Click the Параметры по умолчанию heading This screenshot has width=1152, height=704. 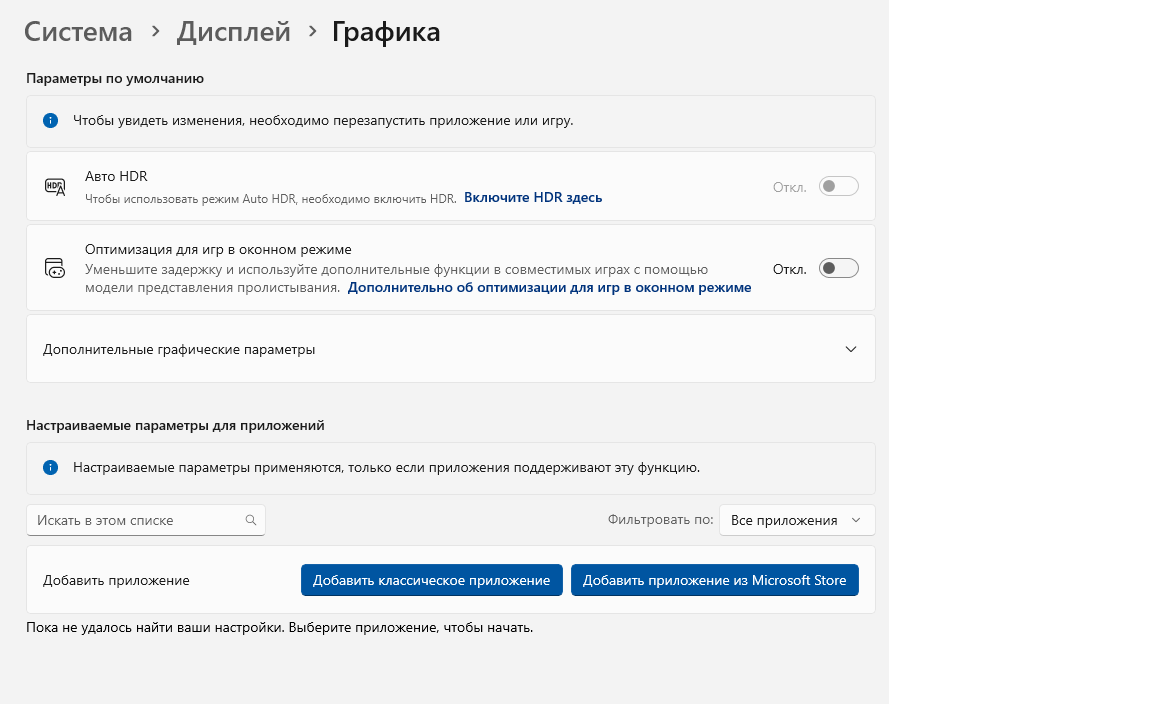[x=115, y=79]
